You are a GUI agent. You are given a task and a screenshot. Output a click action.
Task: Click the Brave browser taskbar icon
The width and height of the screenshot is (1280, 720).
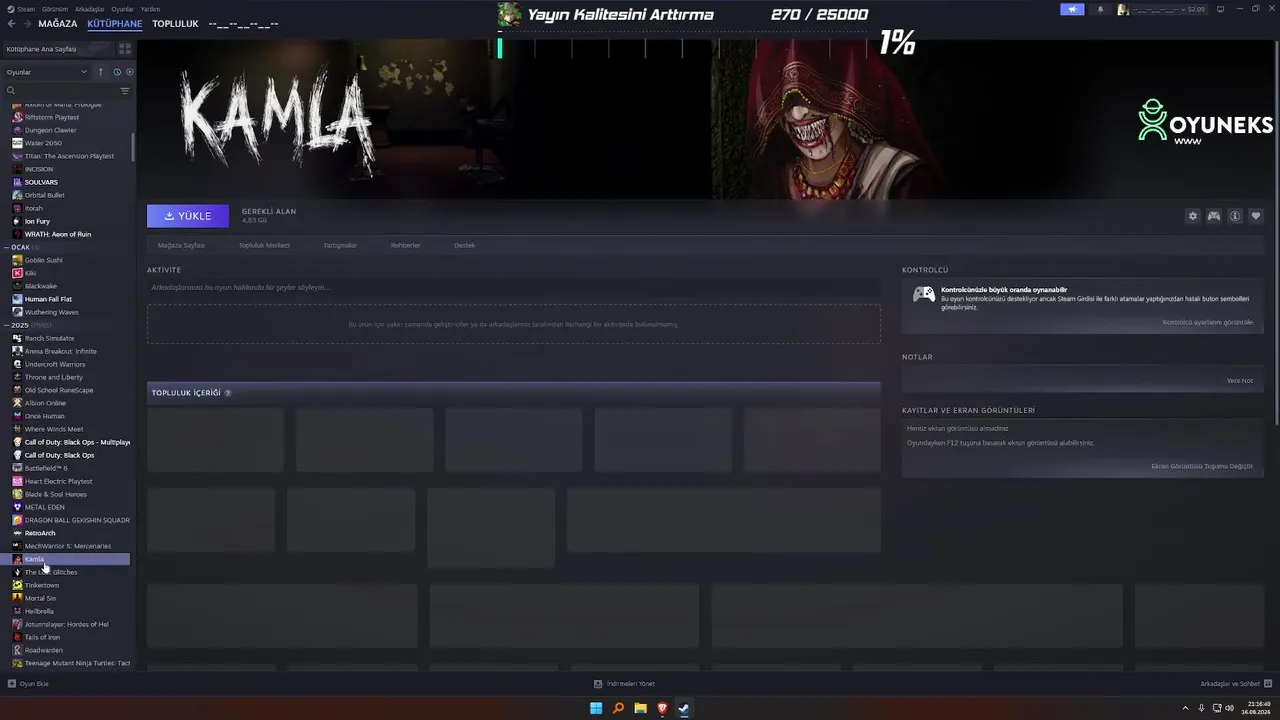coord(662,708)
